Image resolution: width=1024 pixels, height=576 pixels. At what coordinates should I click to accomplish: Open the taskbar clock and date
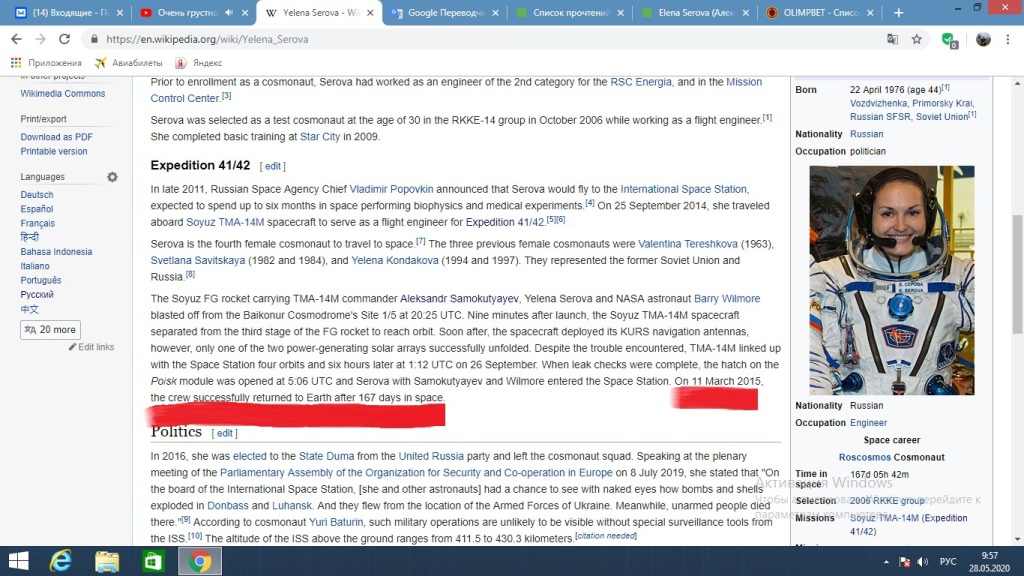pyautogui.click(x=989, y=562)
